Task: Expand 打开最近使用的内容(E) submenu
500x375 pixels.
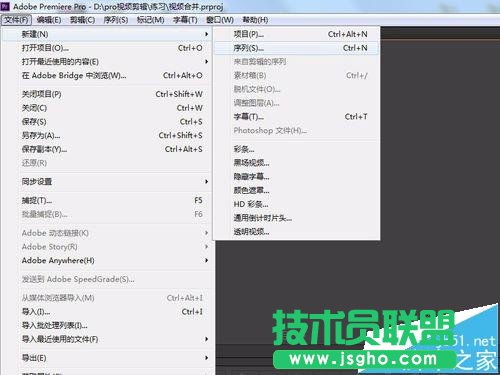Action: click(107, 62)
